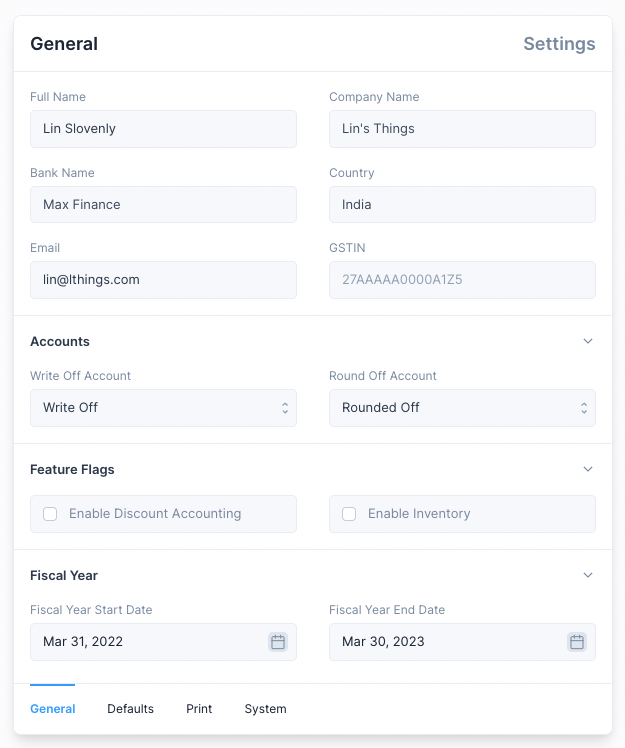Open the Round Off Account dropdown
Image resolution: width=625 pixels, height=748 pixels.
[x=450, y=408]
